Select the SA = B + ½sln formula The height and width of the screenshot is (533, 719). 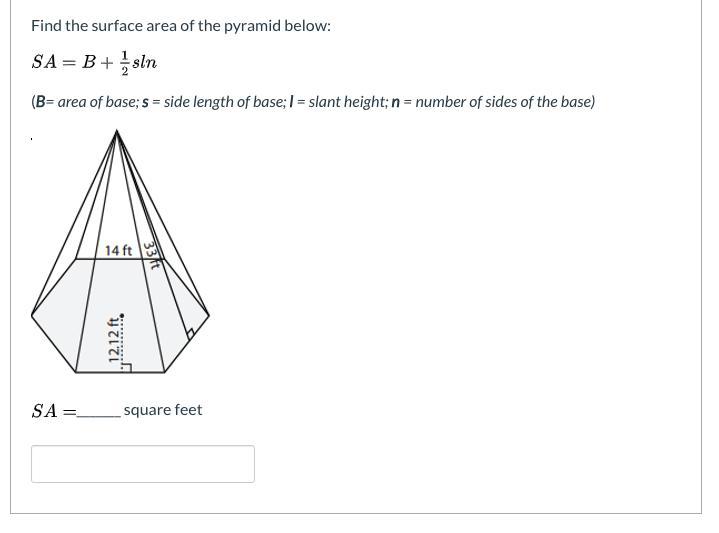click(x=94, y=62)
